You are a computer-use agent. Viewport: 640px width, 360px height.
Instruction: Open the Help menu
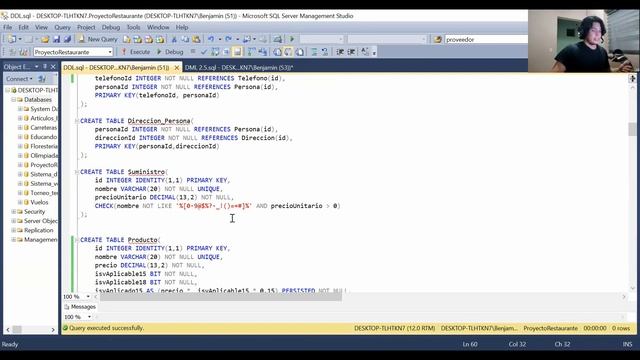[182, 27]
